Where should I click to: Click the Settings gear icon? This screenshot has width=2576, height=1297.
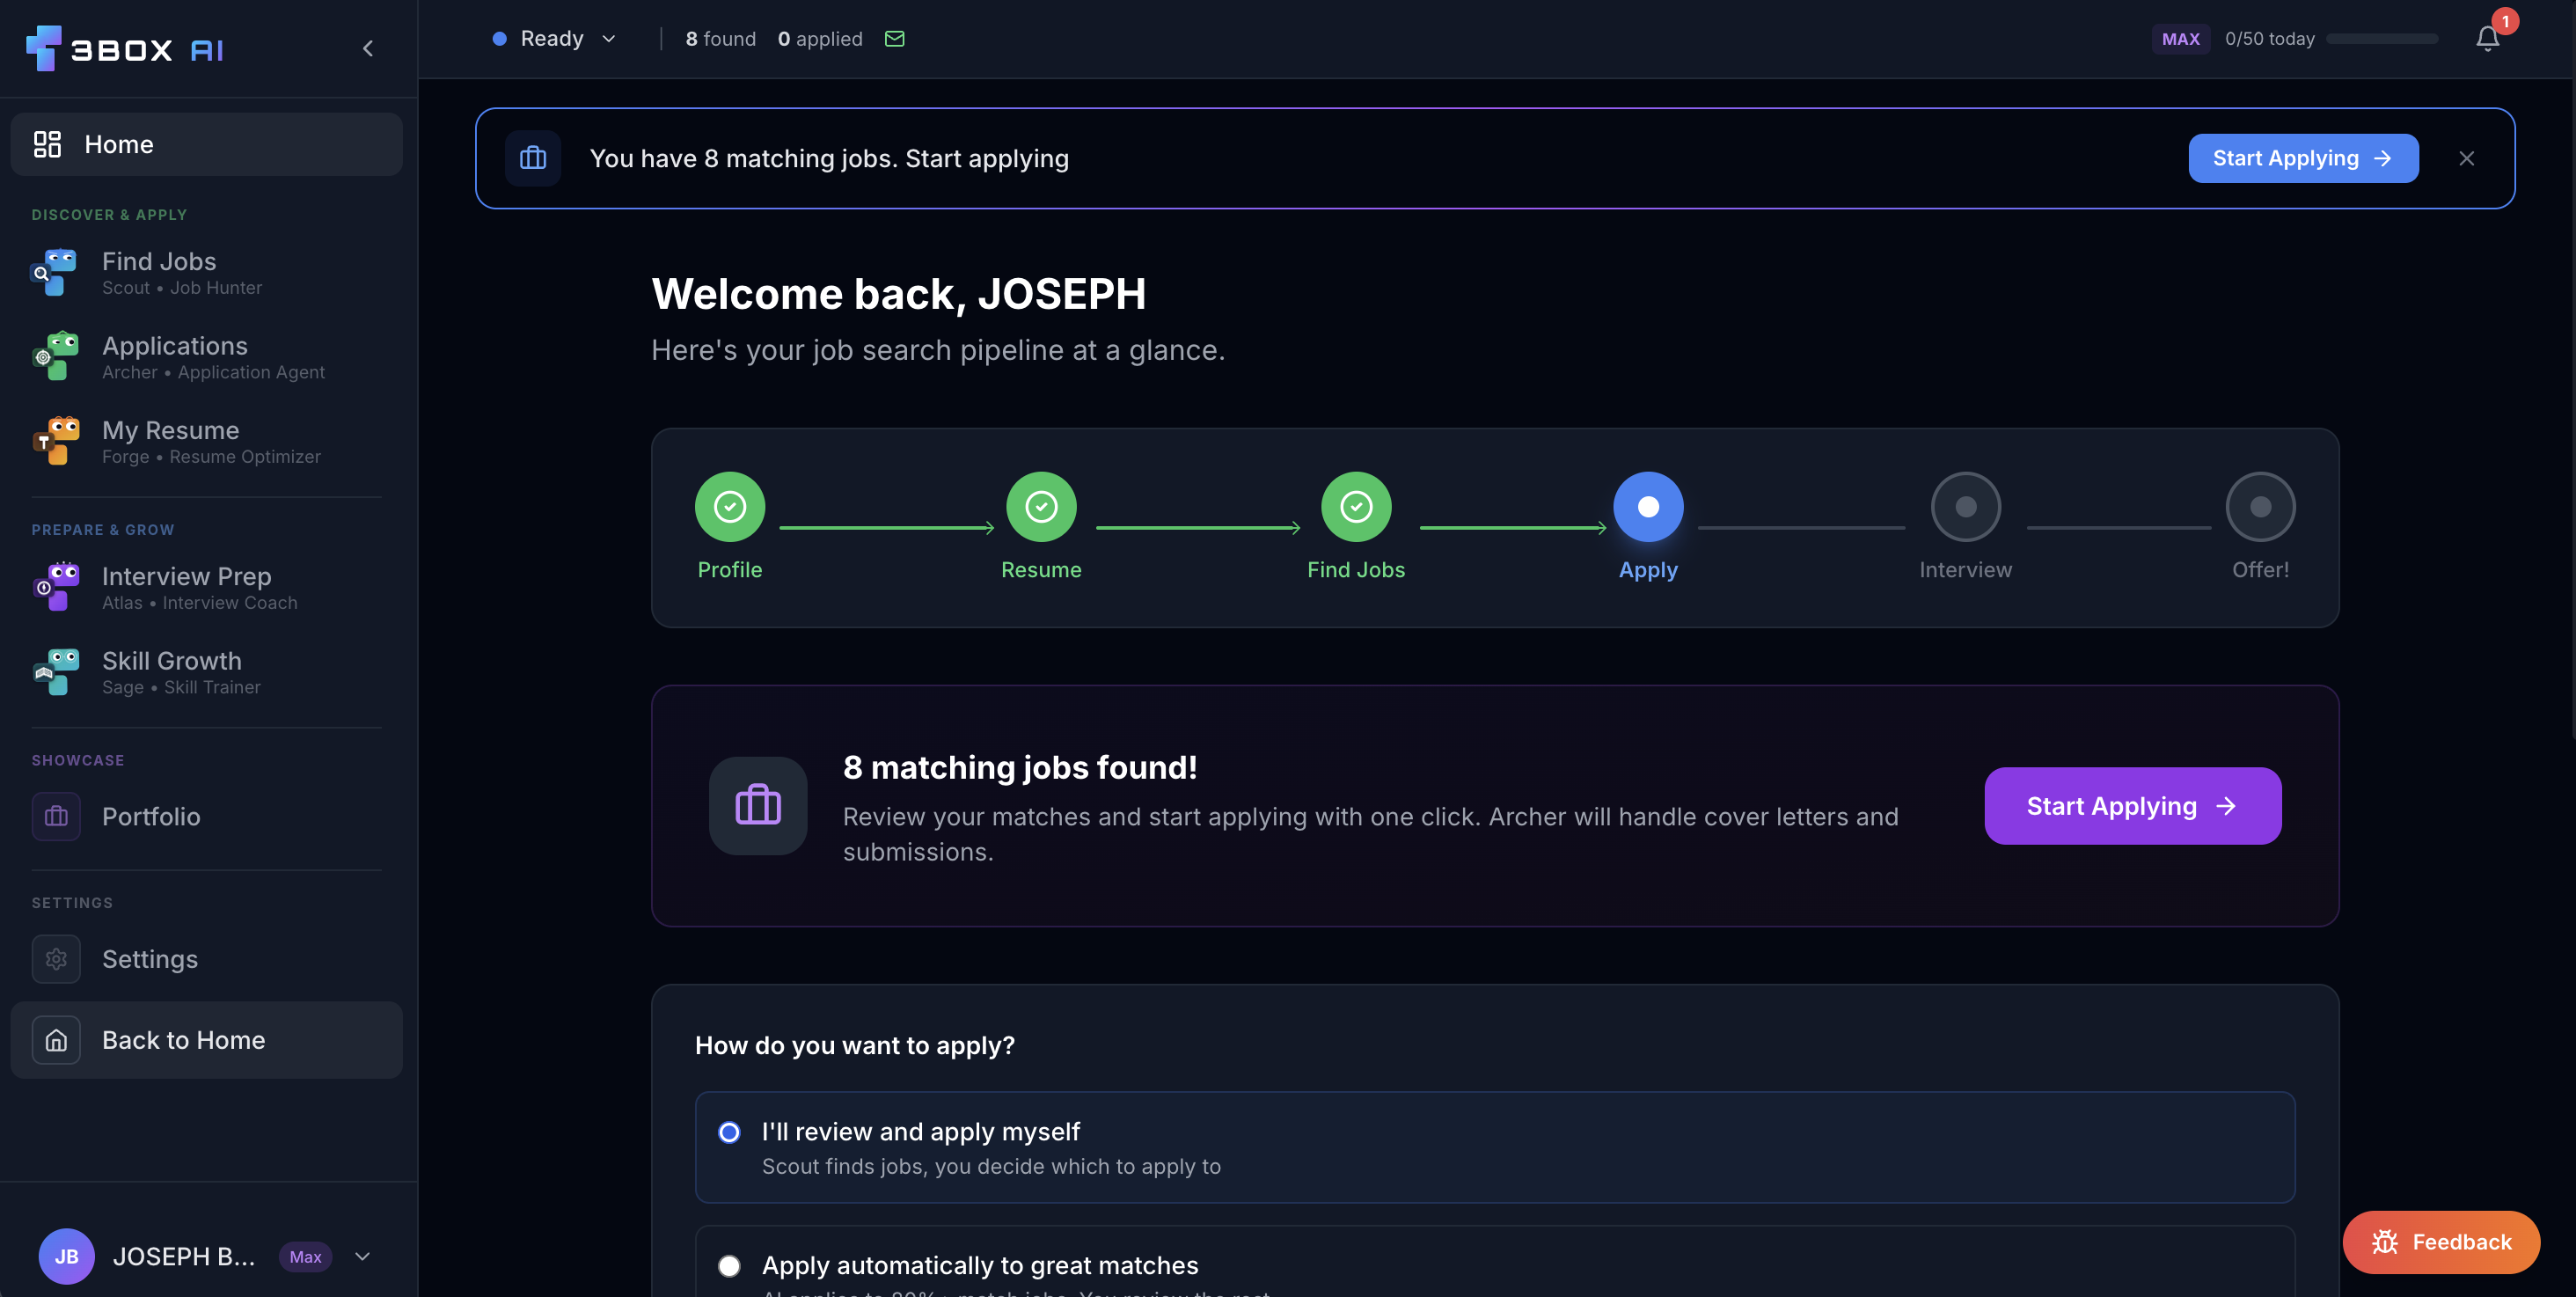pos(56,959)
